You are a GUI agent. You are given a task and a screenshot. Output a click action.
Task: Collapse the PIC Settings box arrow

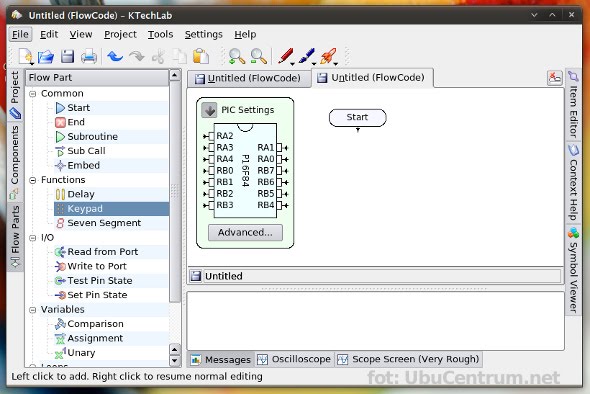tap(209, 110)
